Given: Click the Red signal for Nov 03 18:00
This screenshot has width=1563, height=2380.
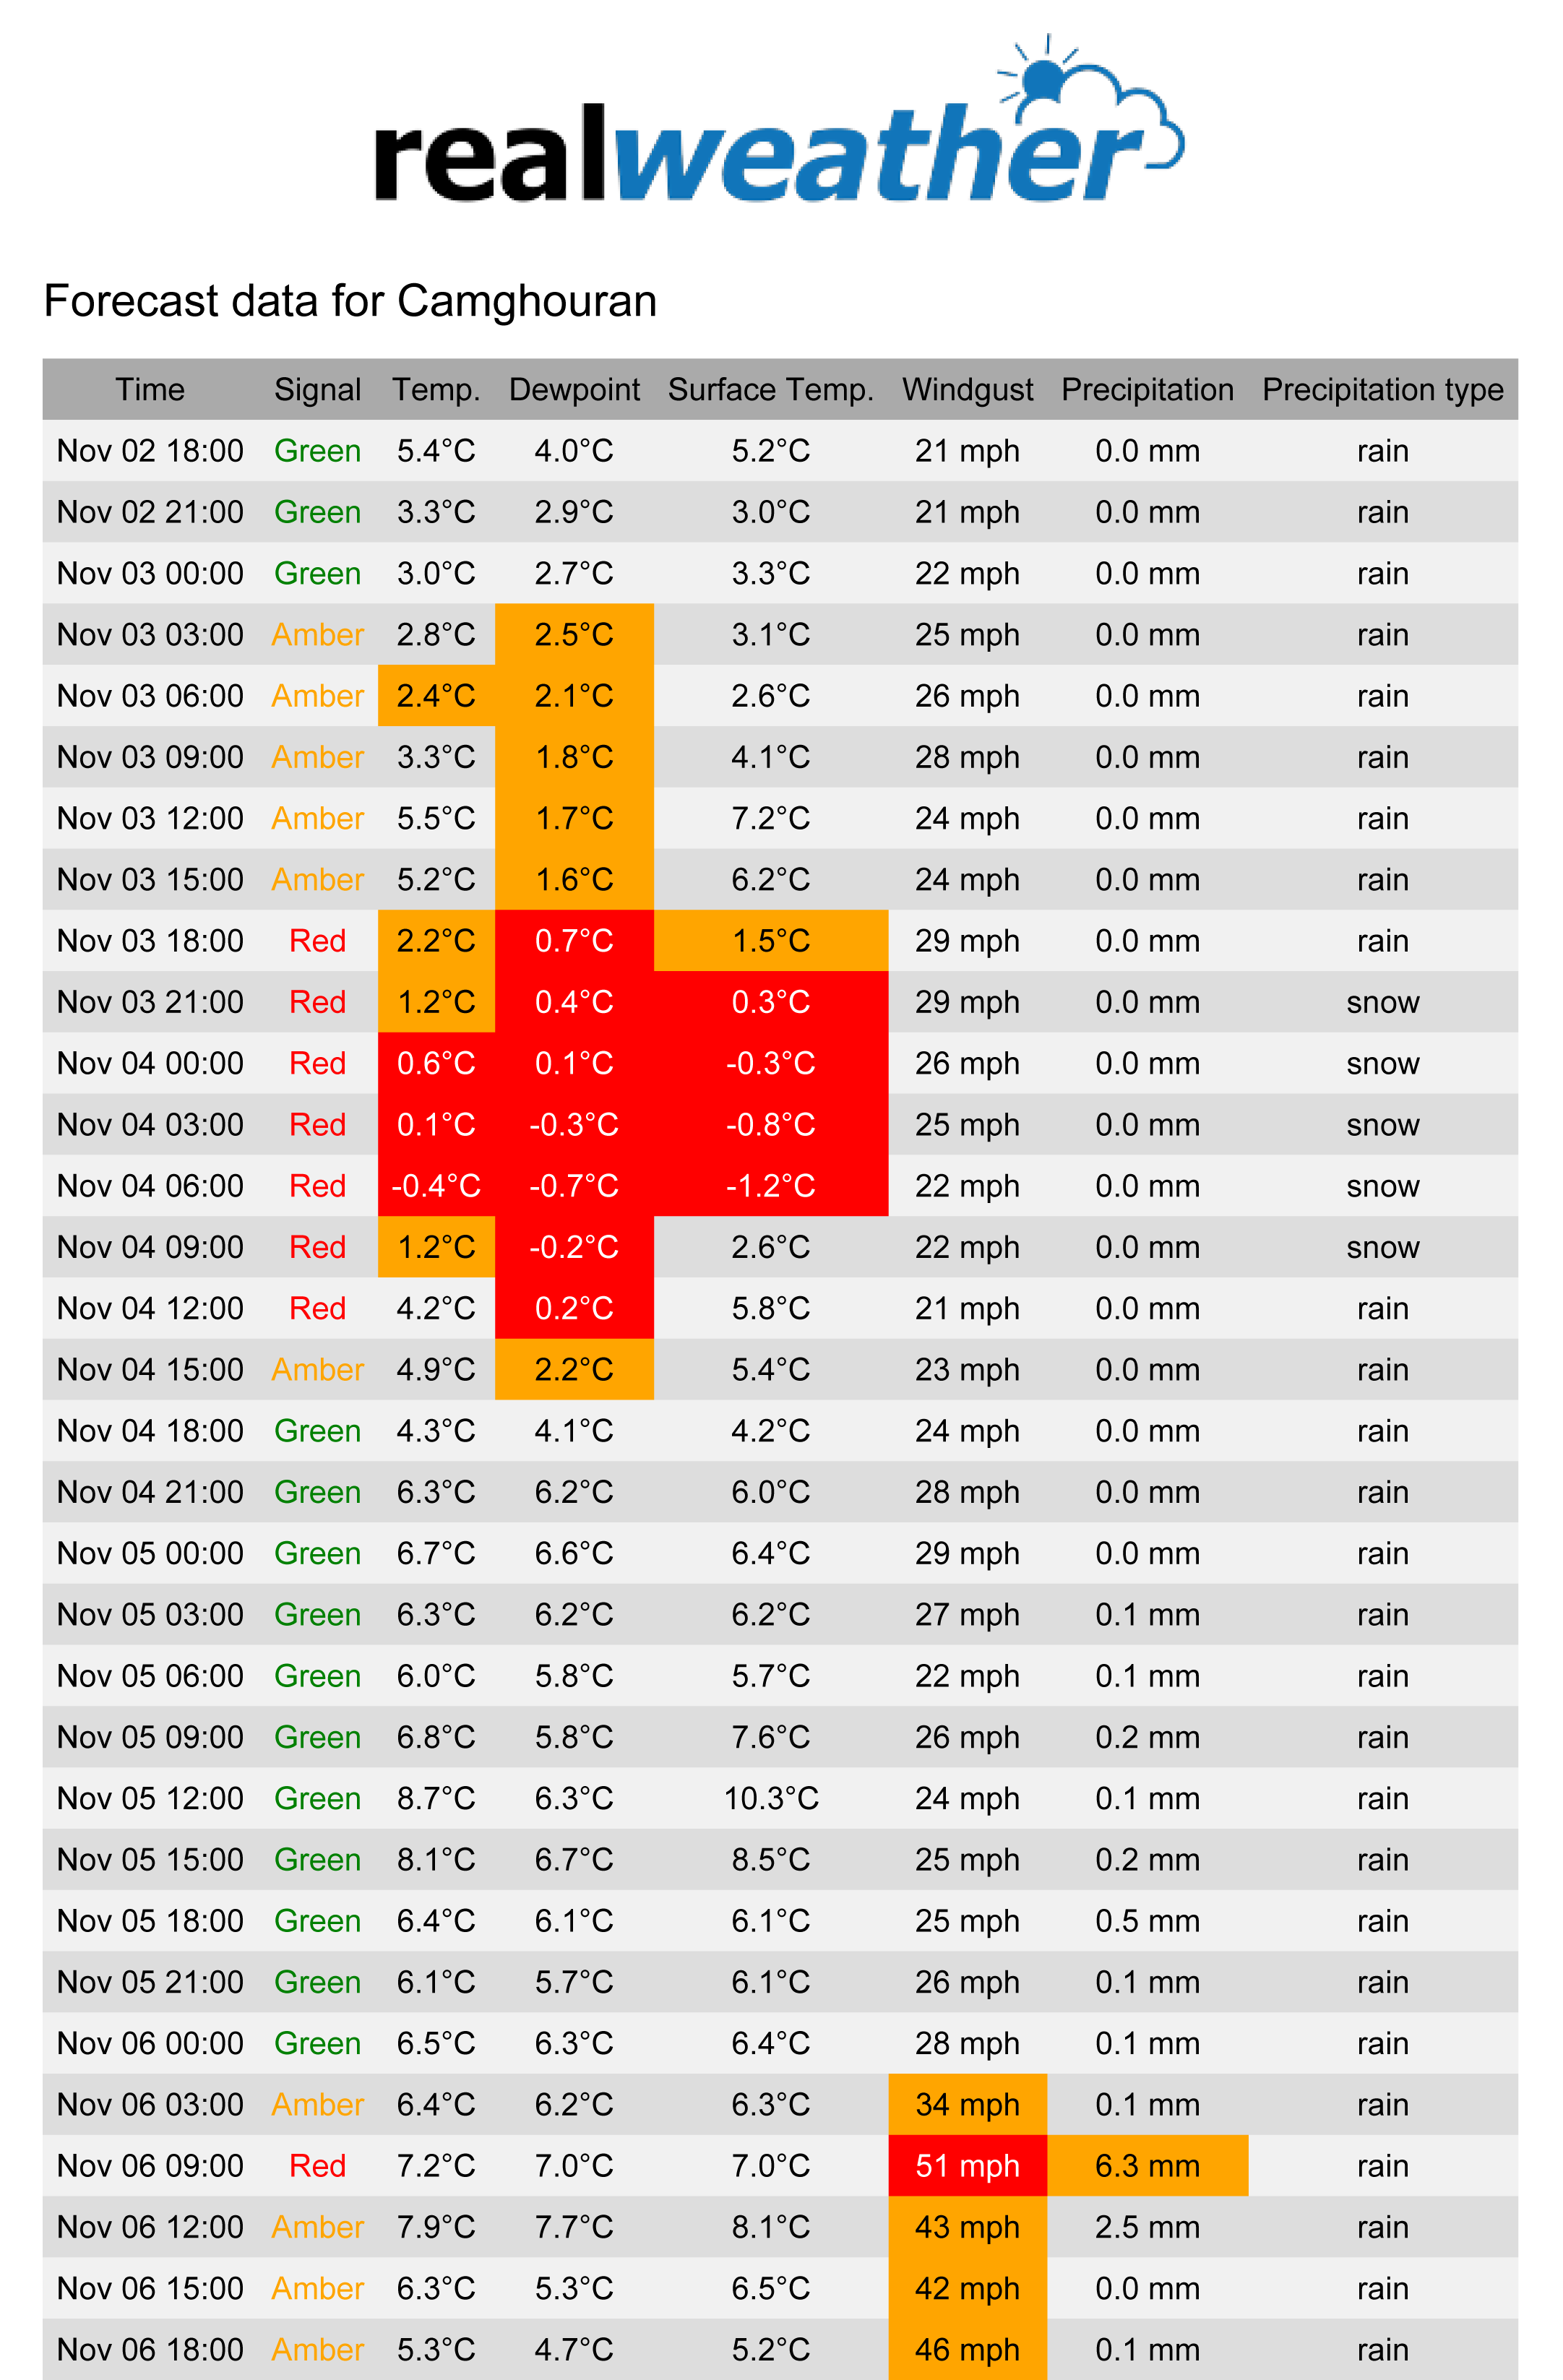Looking at the screenshot, I should (x=318, y=941).
